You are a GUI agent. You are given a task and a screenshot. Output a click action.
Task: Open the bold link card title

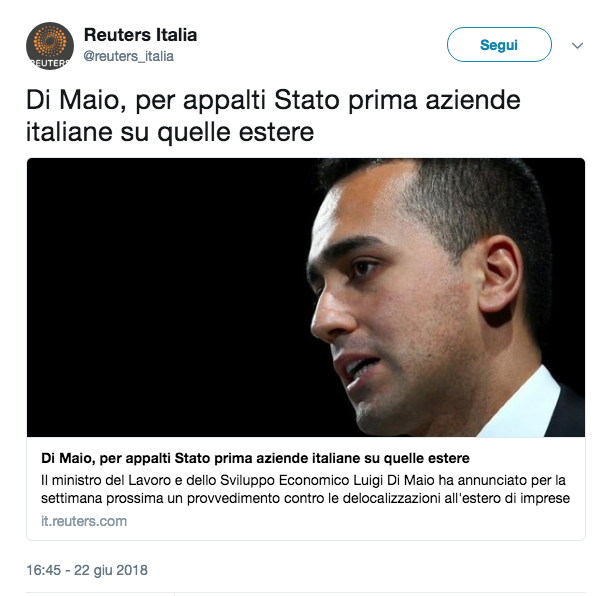tap(255, 458)
